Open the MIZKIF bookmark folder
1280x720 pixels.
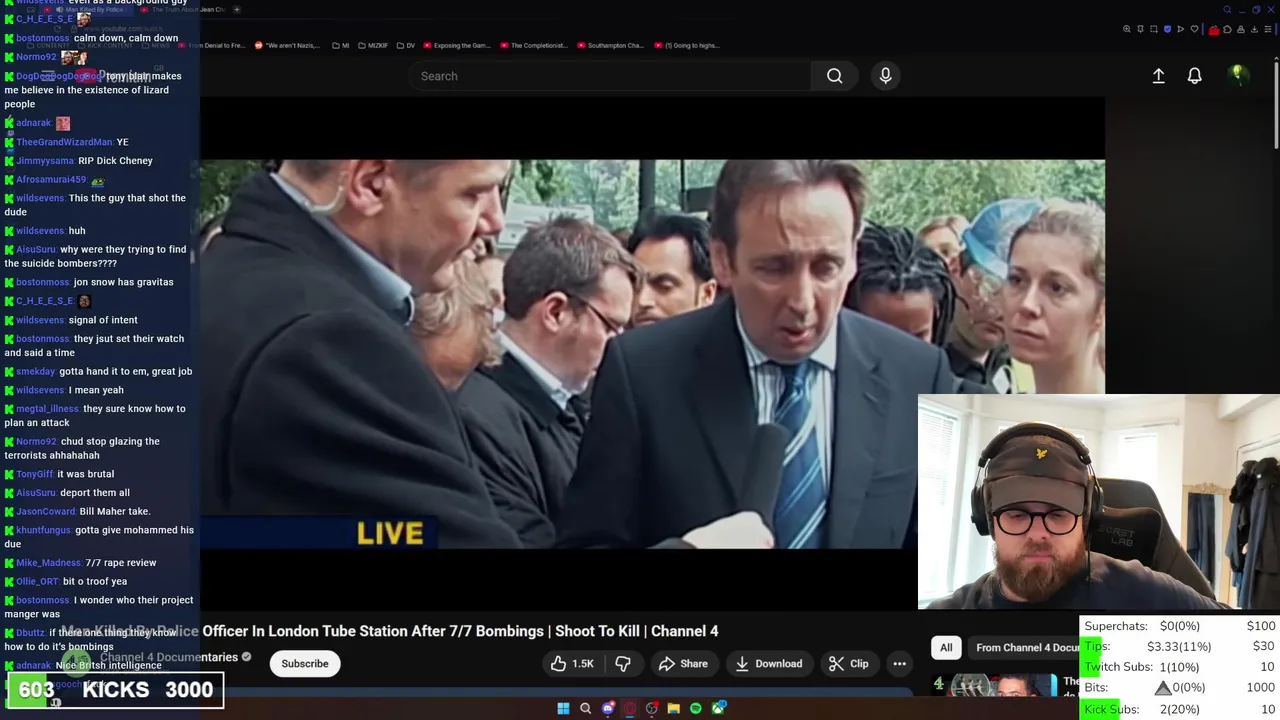pos(373,45)
